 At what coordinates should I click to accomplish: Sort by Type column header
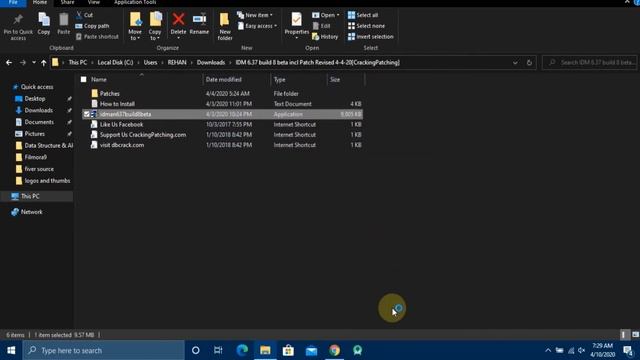coord(280,79)
